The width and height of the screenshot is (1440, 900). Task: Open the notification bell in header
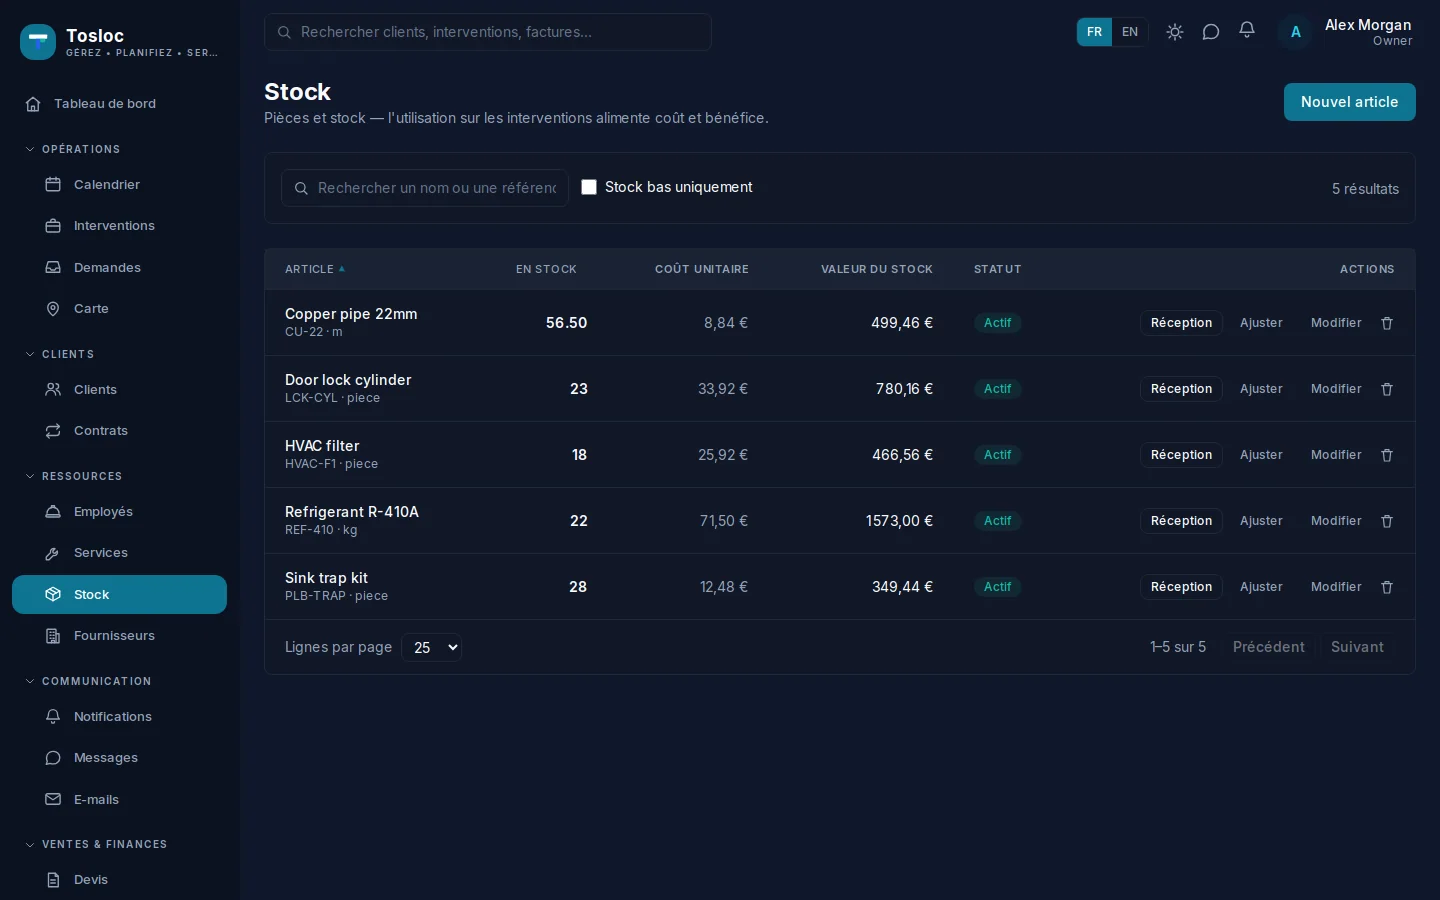tap(1247, 31)
